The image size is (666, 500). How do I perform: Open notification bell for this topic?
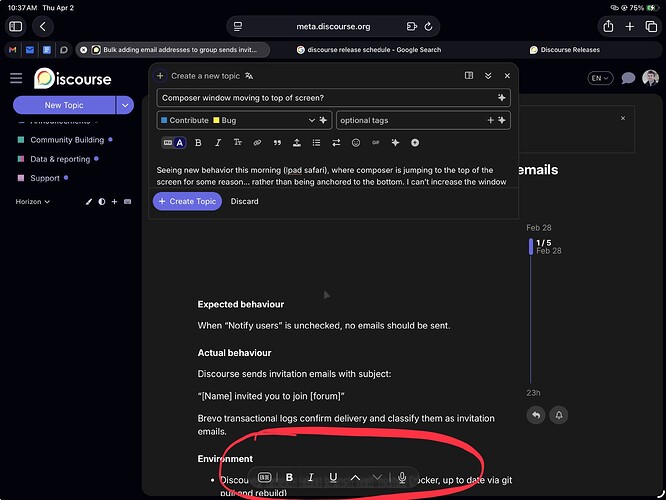[559, 415]
